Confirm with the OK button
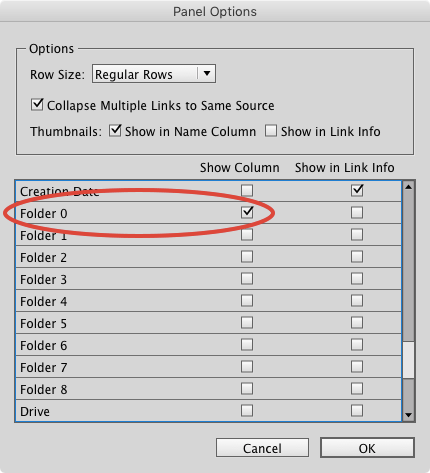The height and width of the screenshot is (473, 430). (x=367, y=448)
